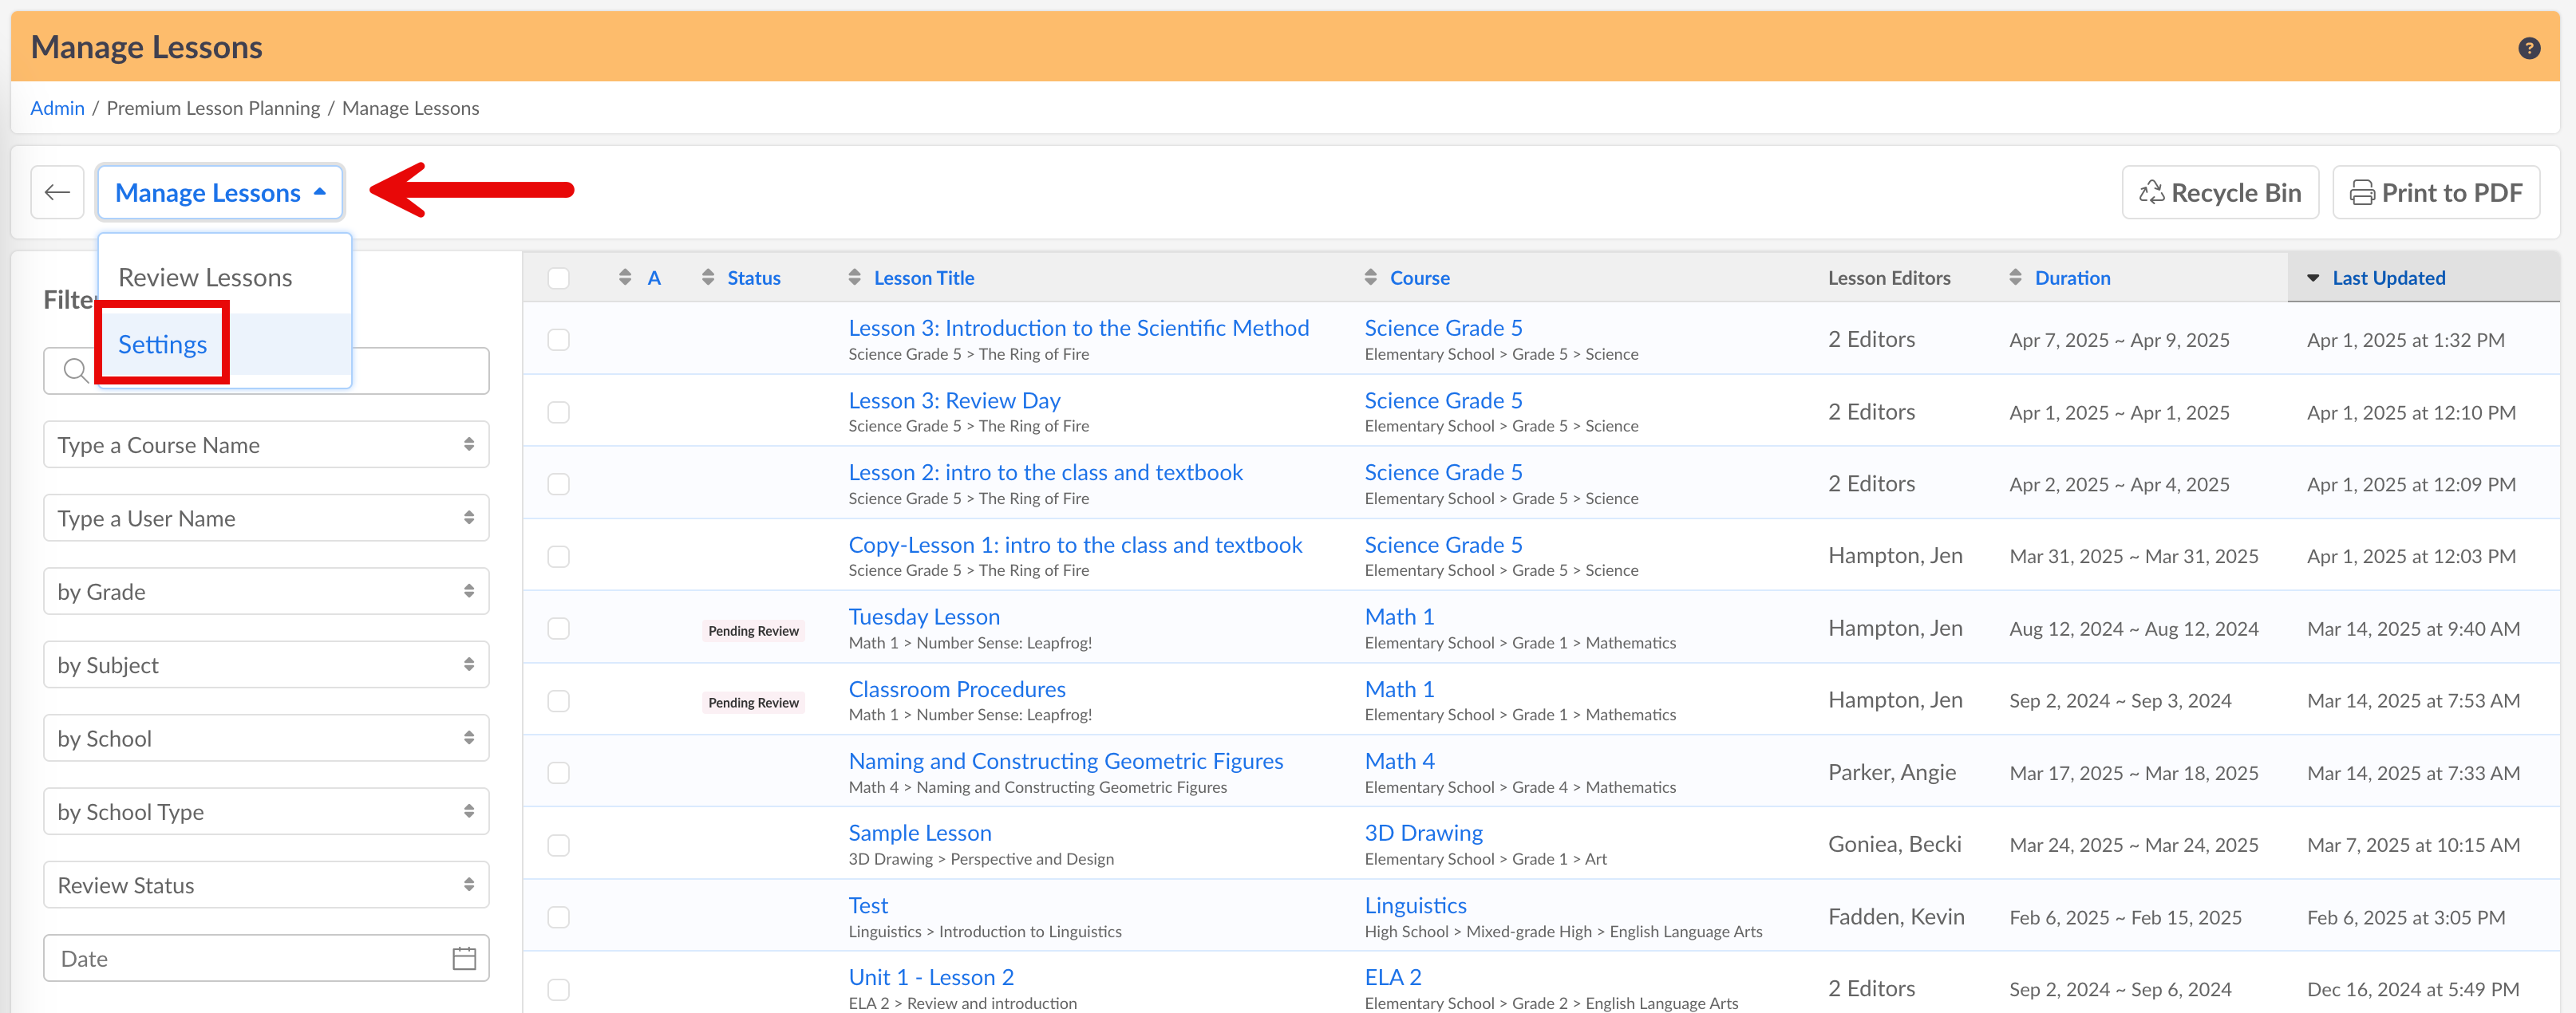Sort by Status column arrows
The height and width of the screenshot is (1013, 2576).
[x=708, y=278]
